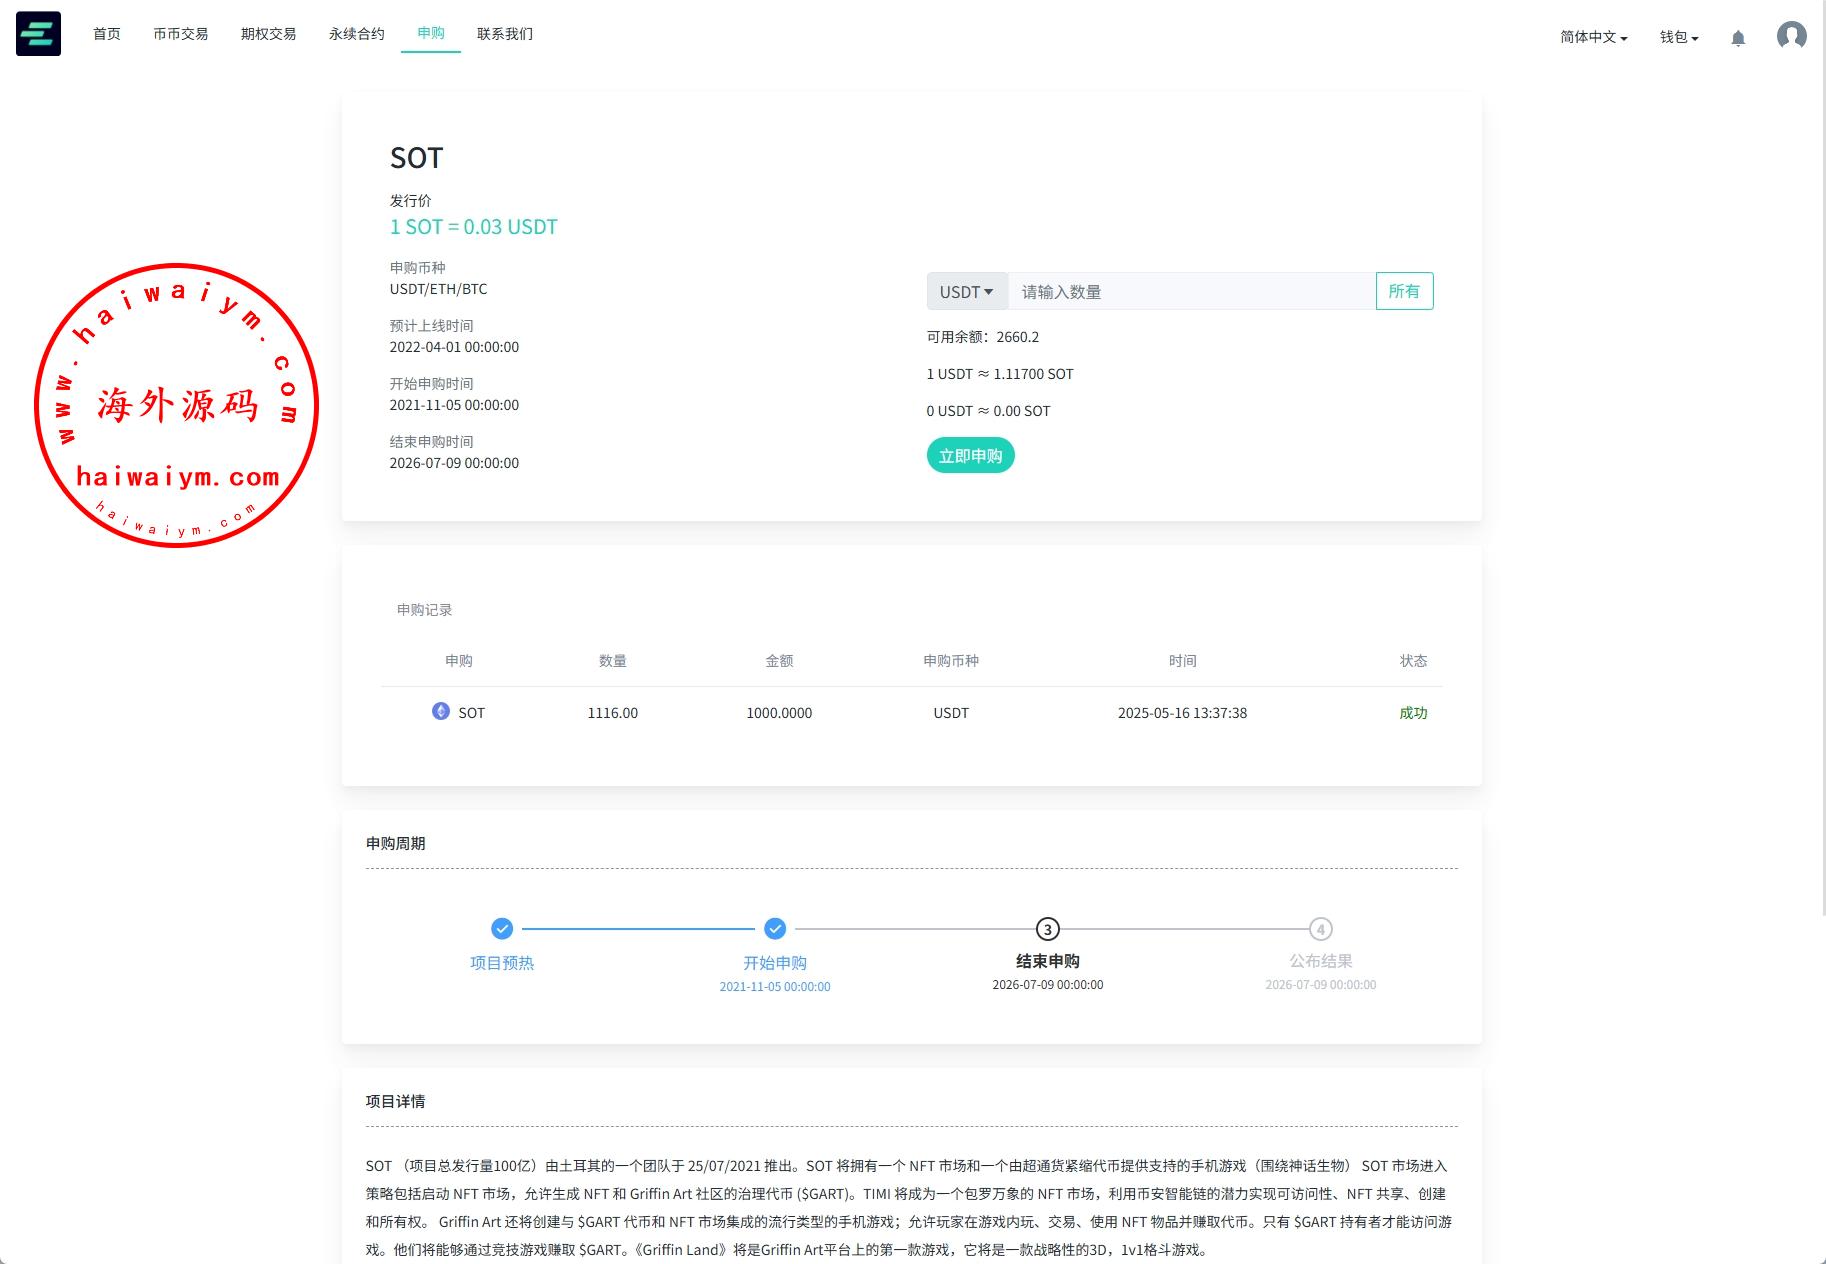
Task: Select the 申购 subscription tab
Action: click(431, 33)
